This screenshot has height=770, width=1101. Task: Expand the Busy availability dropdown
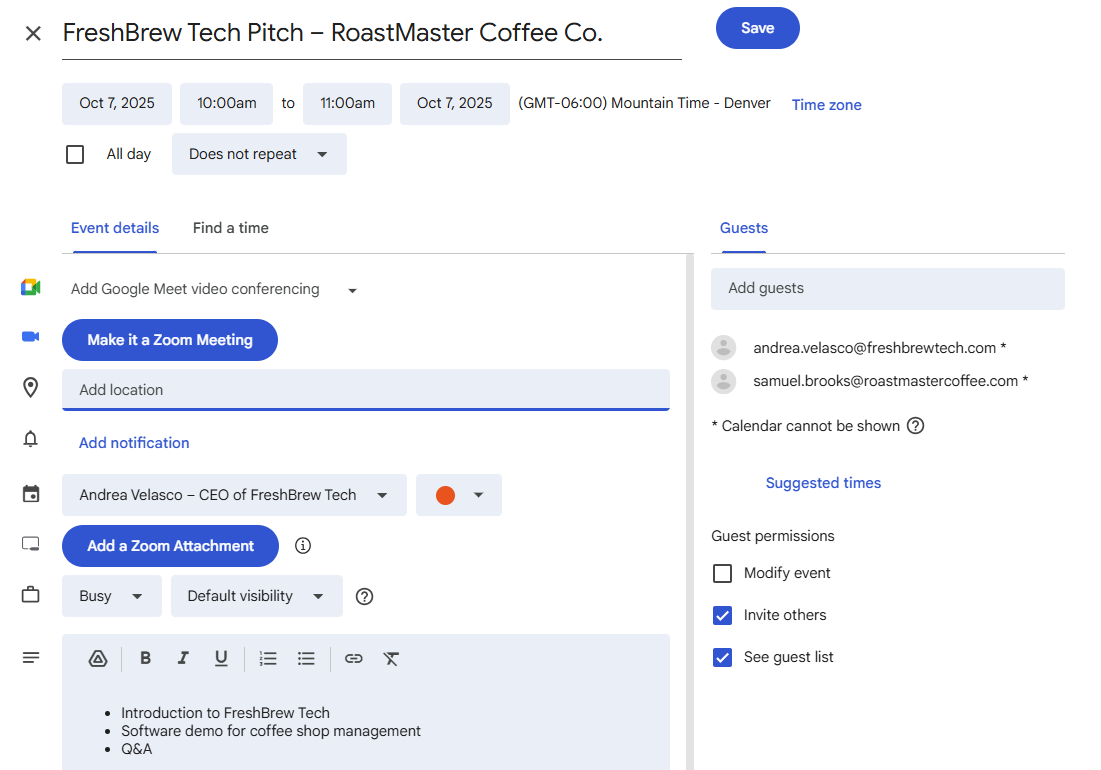tap(111, 596)
